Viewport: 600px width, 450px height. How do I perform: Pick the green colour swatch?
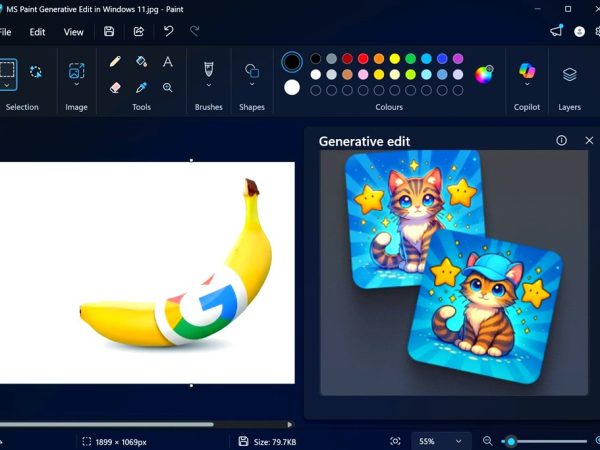(411, 59)
